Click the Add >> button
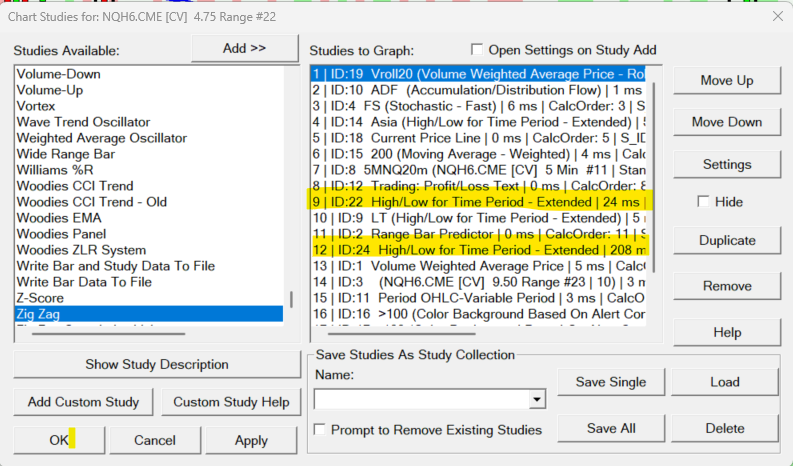This screenshot has width=793, height=466. 244,48
